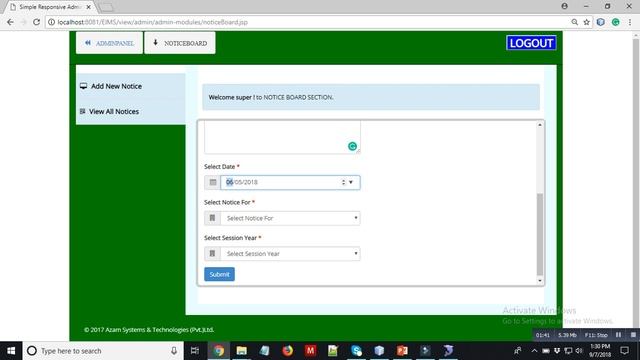The image size is (640, 360).
Task: Click the form panel's scrollbar thumb
Action: (x=540, y=235)
